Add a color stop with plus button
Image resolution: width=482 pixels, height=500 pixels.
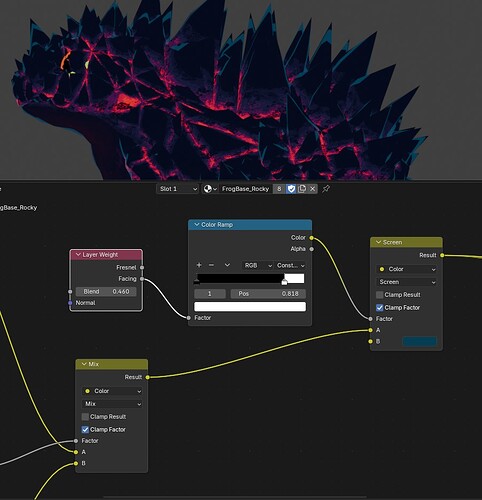click(199, 265)
